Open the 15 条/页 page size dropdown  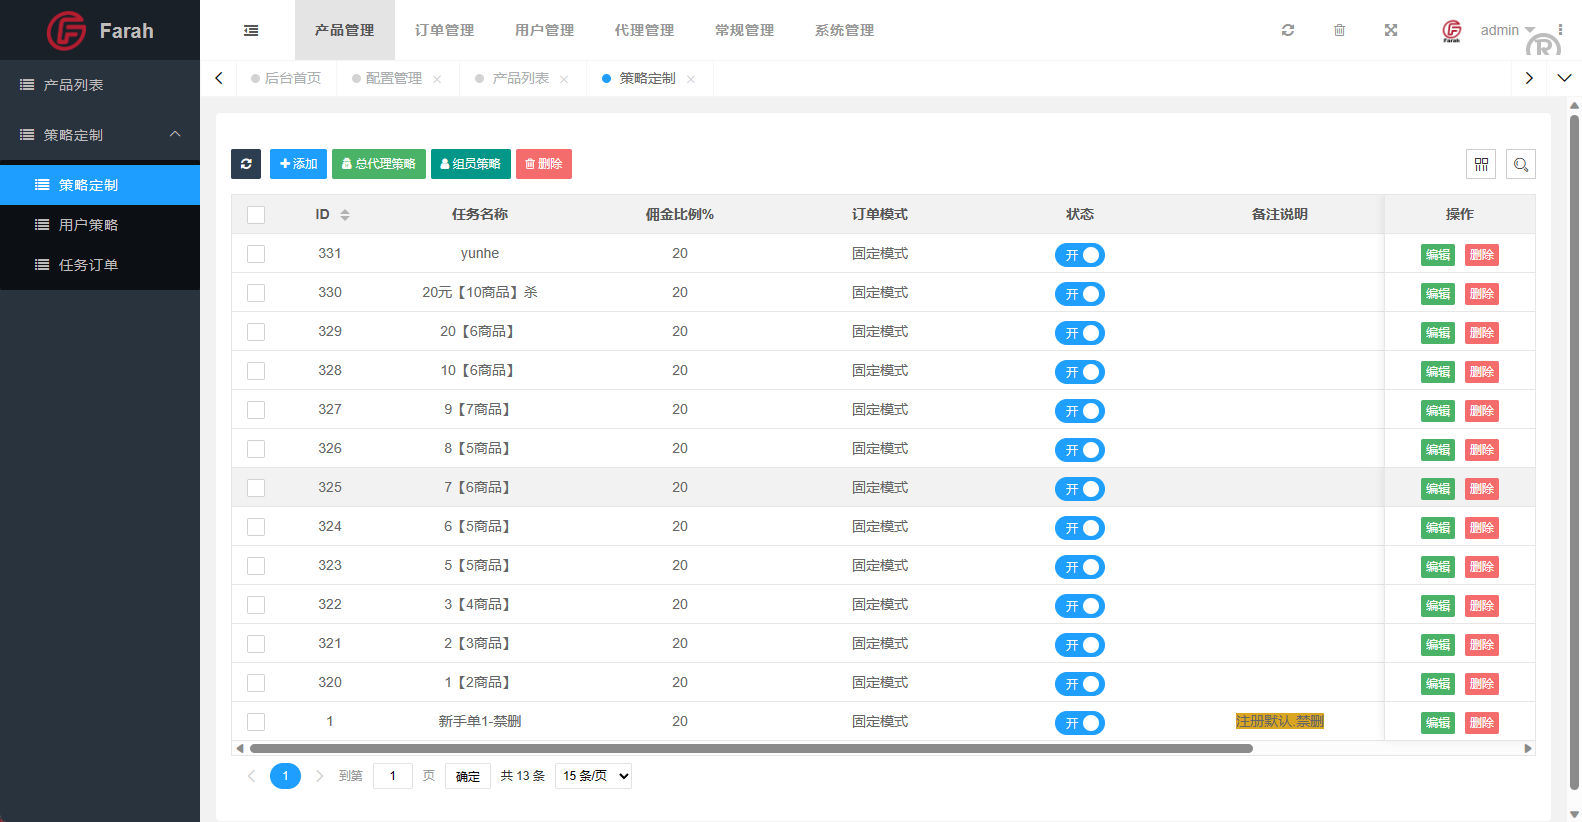(x=593, y=776)
